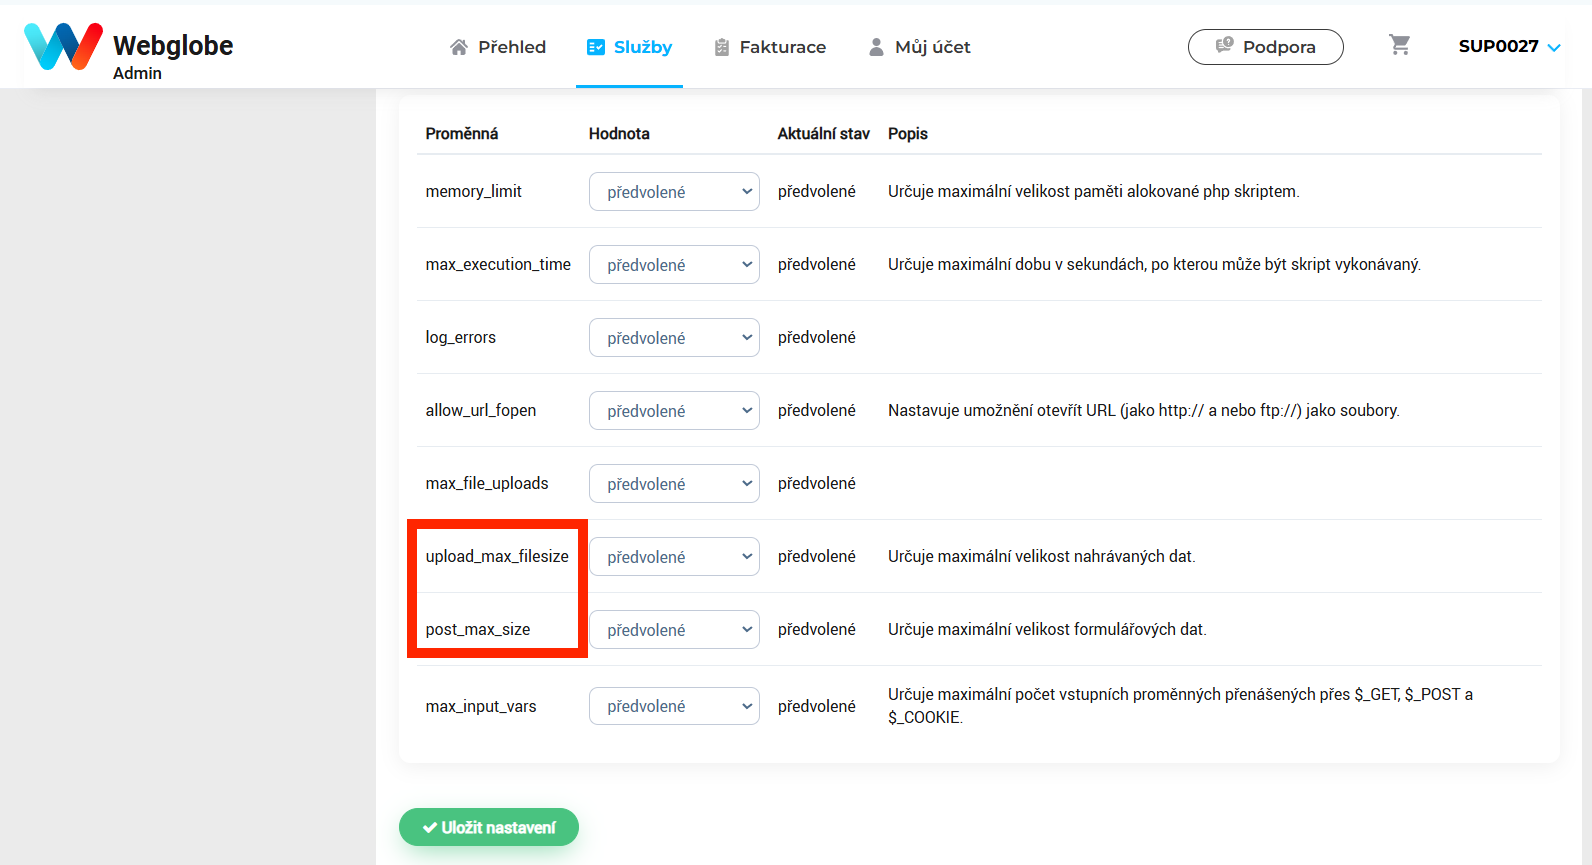
Task: Open the memory_limit value dropdown
Action: (674, 192)
